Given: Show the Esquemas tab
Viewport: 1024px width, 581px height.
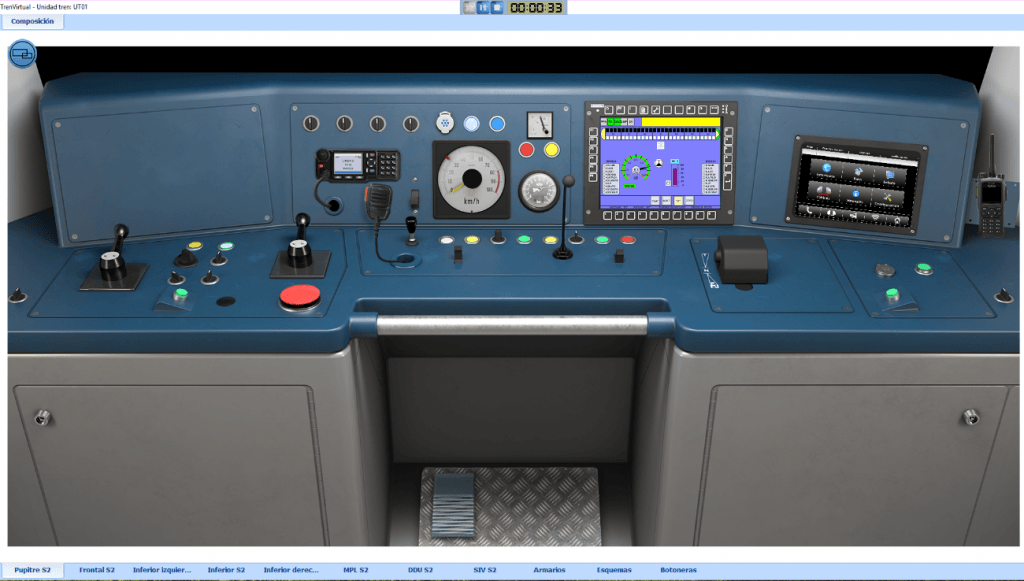Looking at the screenshot, I should [x=614, y=570].
